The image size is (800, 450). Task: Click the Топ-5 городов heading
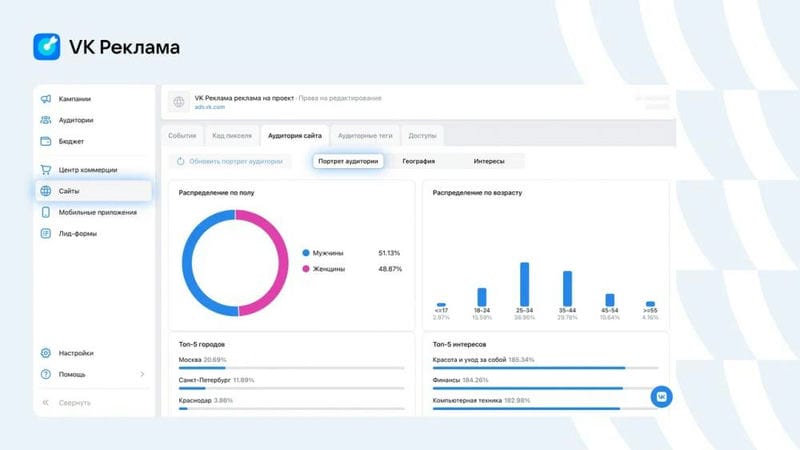click(x=202, y=344)
